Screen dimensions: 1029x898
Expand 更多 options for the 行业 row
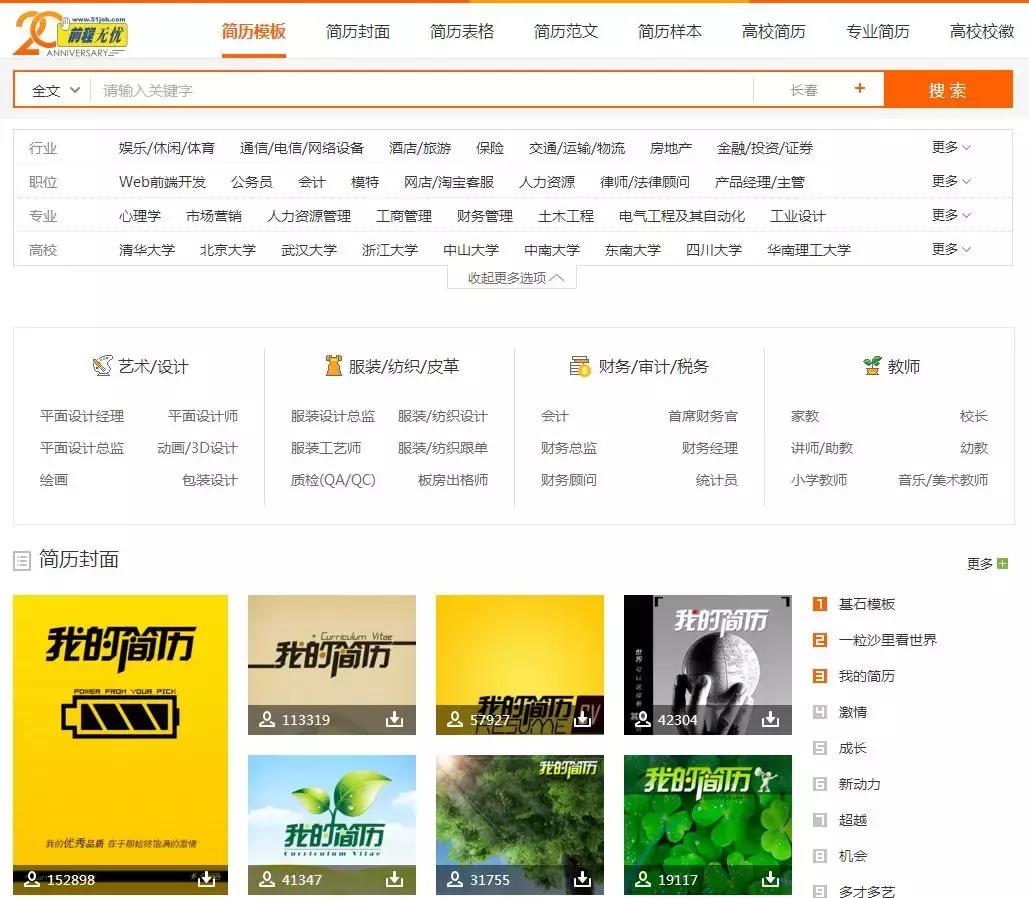point(950,146)
